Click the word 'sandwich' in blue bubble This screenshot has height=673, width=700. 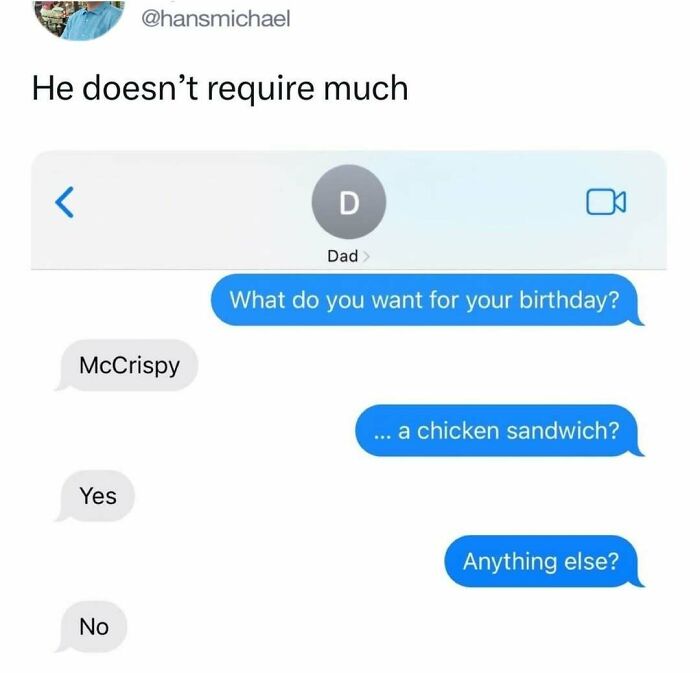click(x=562, y=431)
